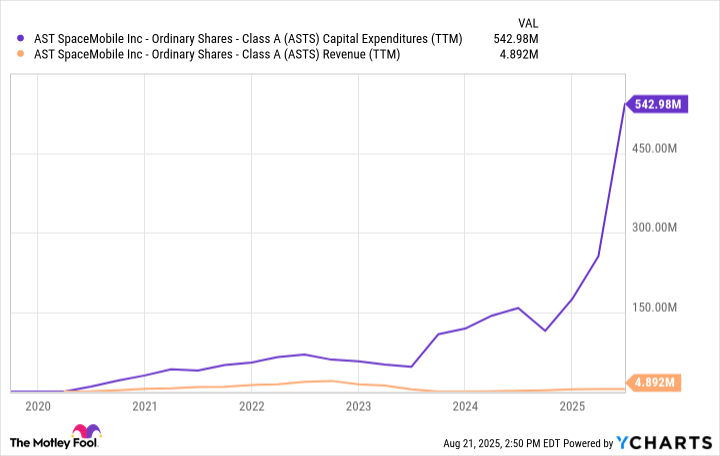Image resolution: width=720 pixels, height=456 pixels.
Task: Click The Motley Fool wordmark
Action: pos(53,443)
